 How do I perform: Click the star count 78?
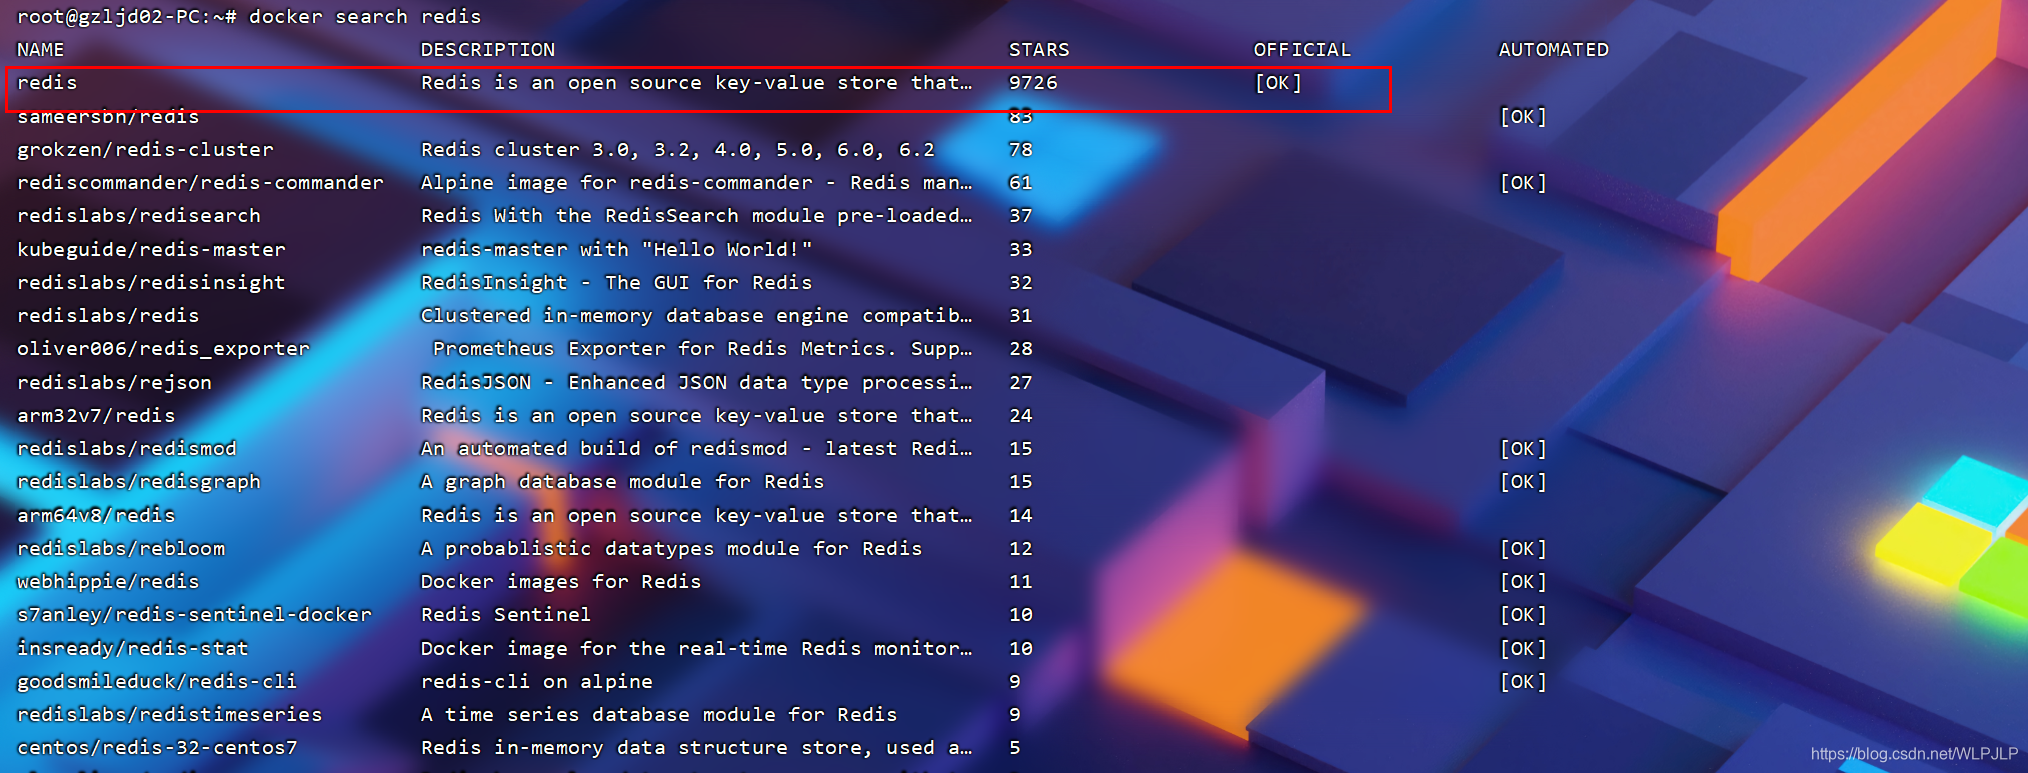coord(1021,150)
